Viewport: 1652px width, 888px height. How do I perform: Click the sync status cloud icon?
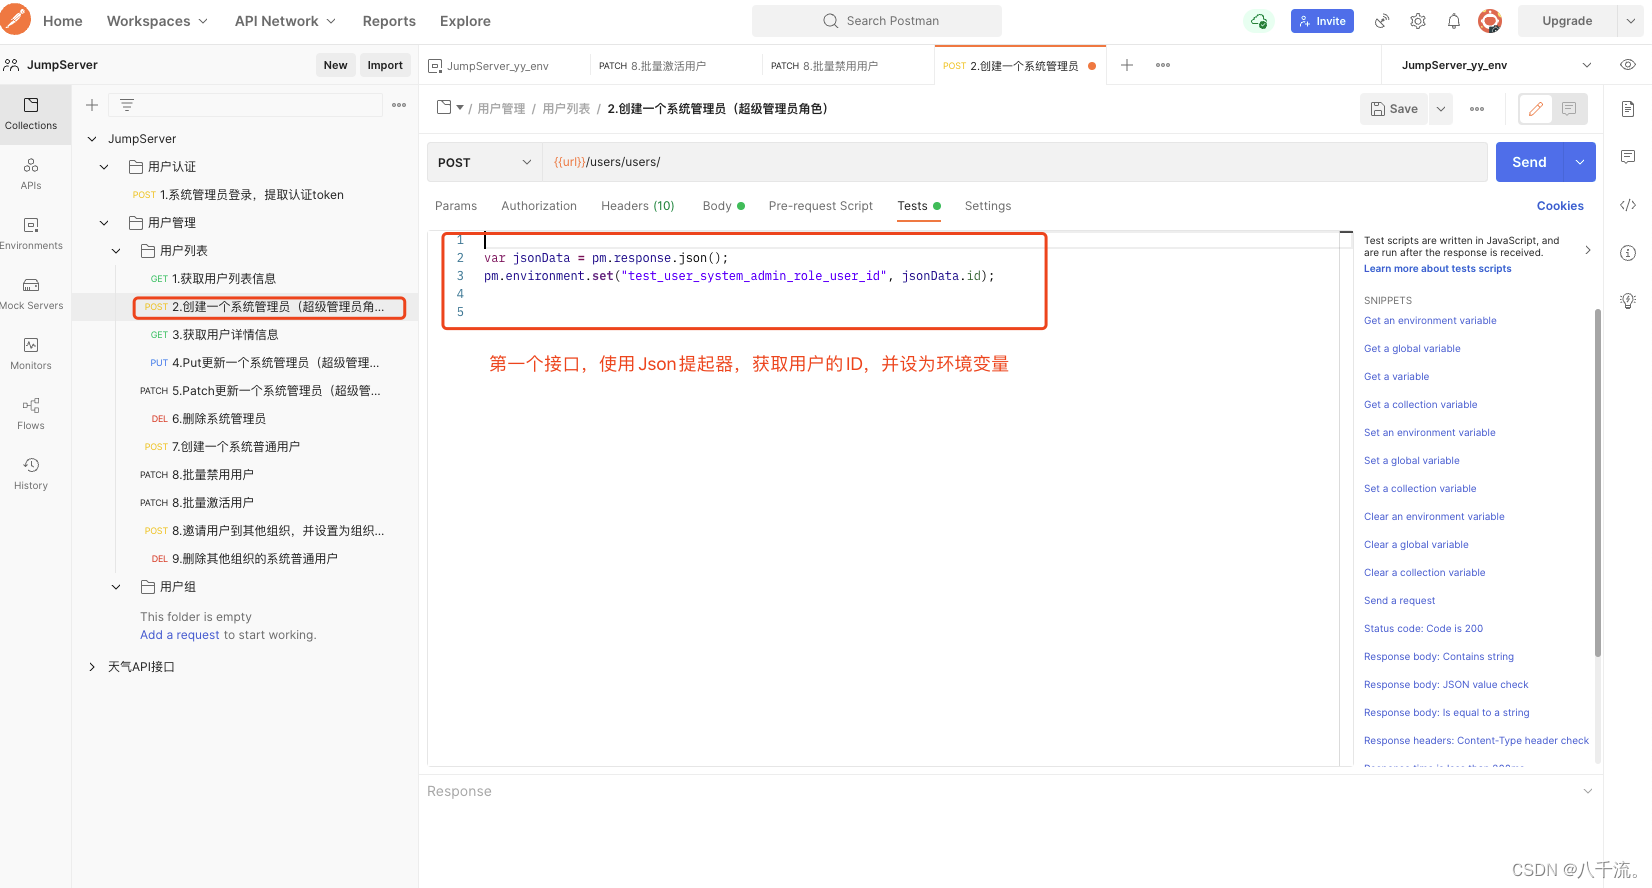[1259, 21]
